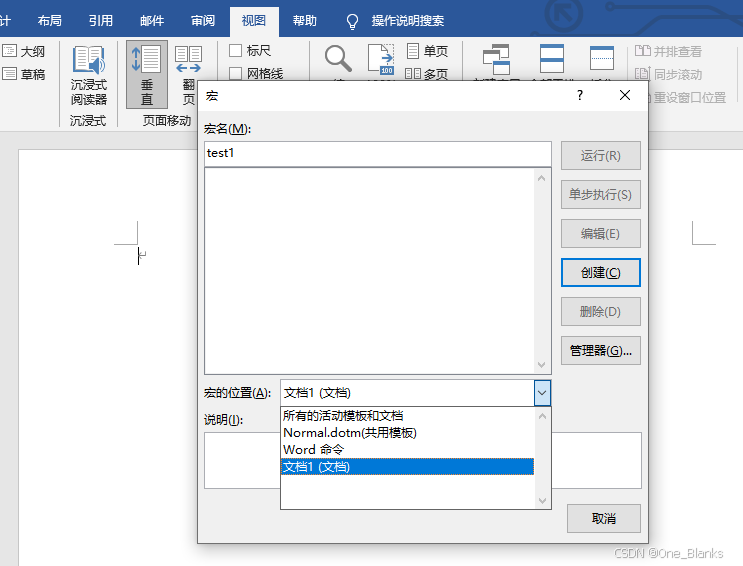This screenshot has width=743, height=566.
Task: Click the Delete (删除) button
Action: pyautogui.click(x=601, y=311)
